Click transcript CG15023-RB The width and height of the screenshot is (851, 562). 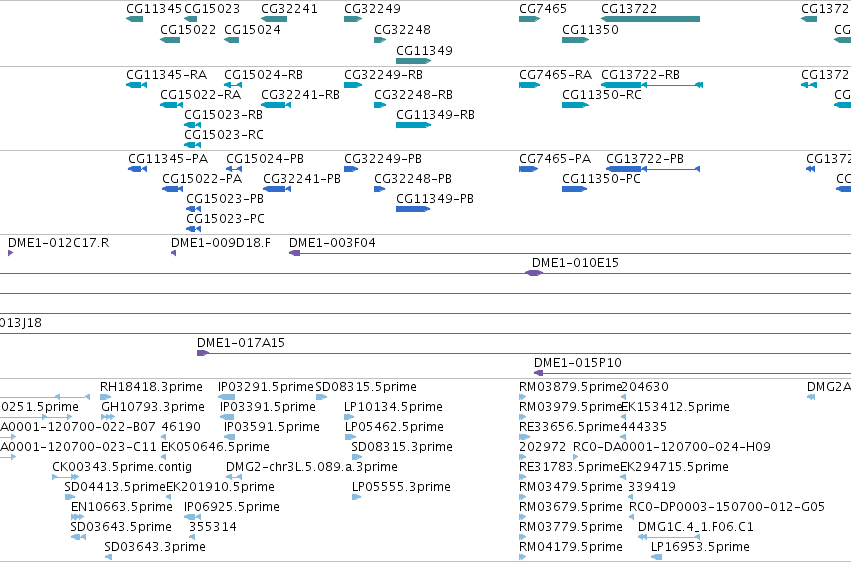click(x=223, y=115)
